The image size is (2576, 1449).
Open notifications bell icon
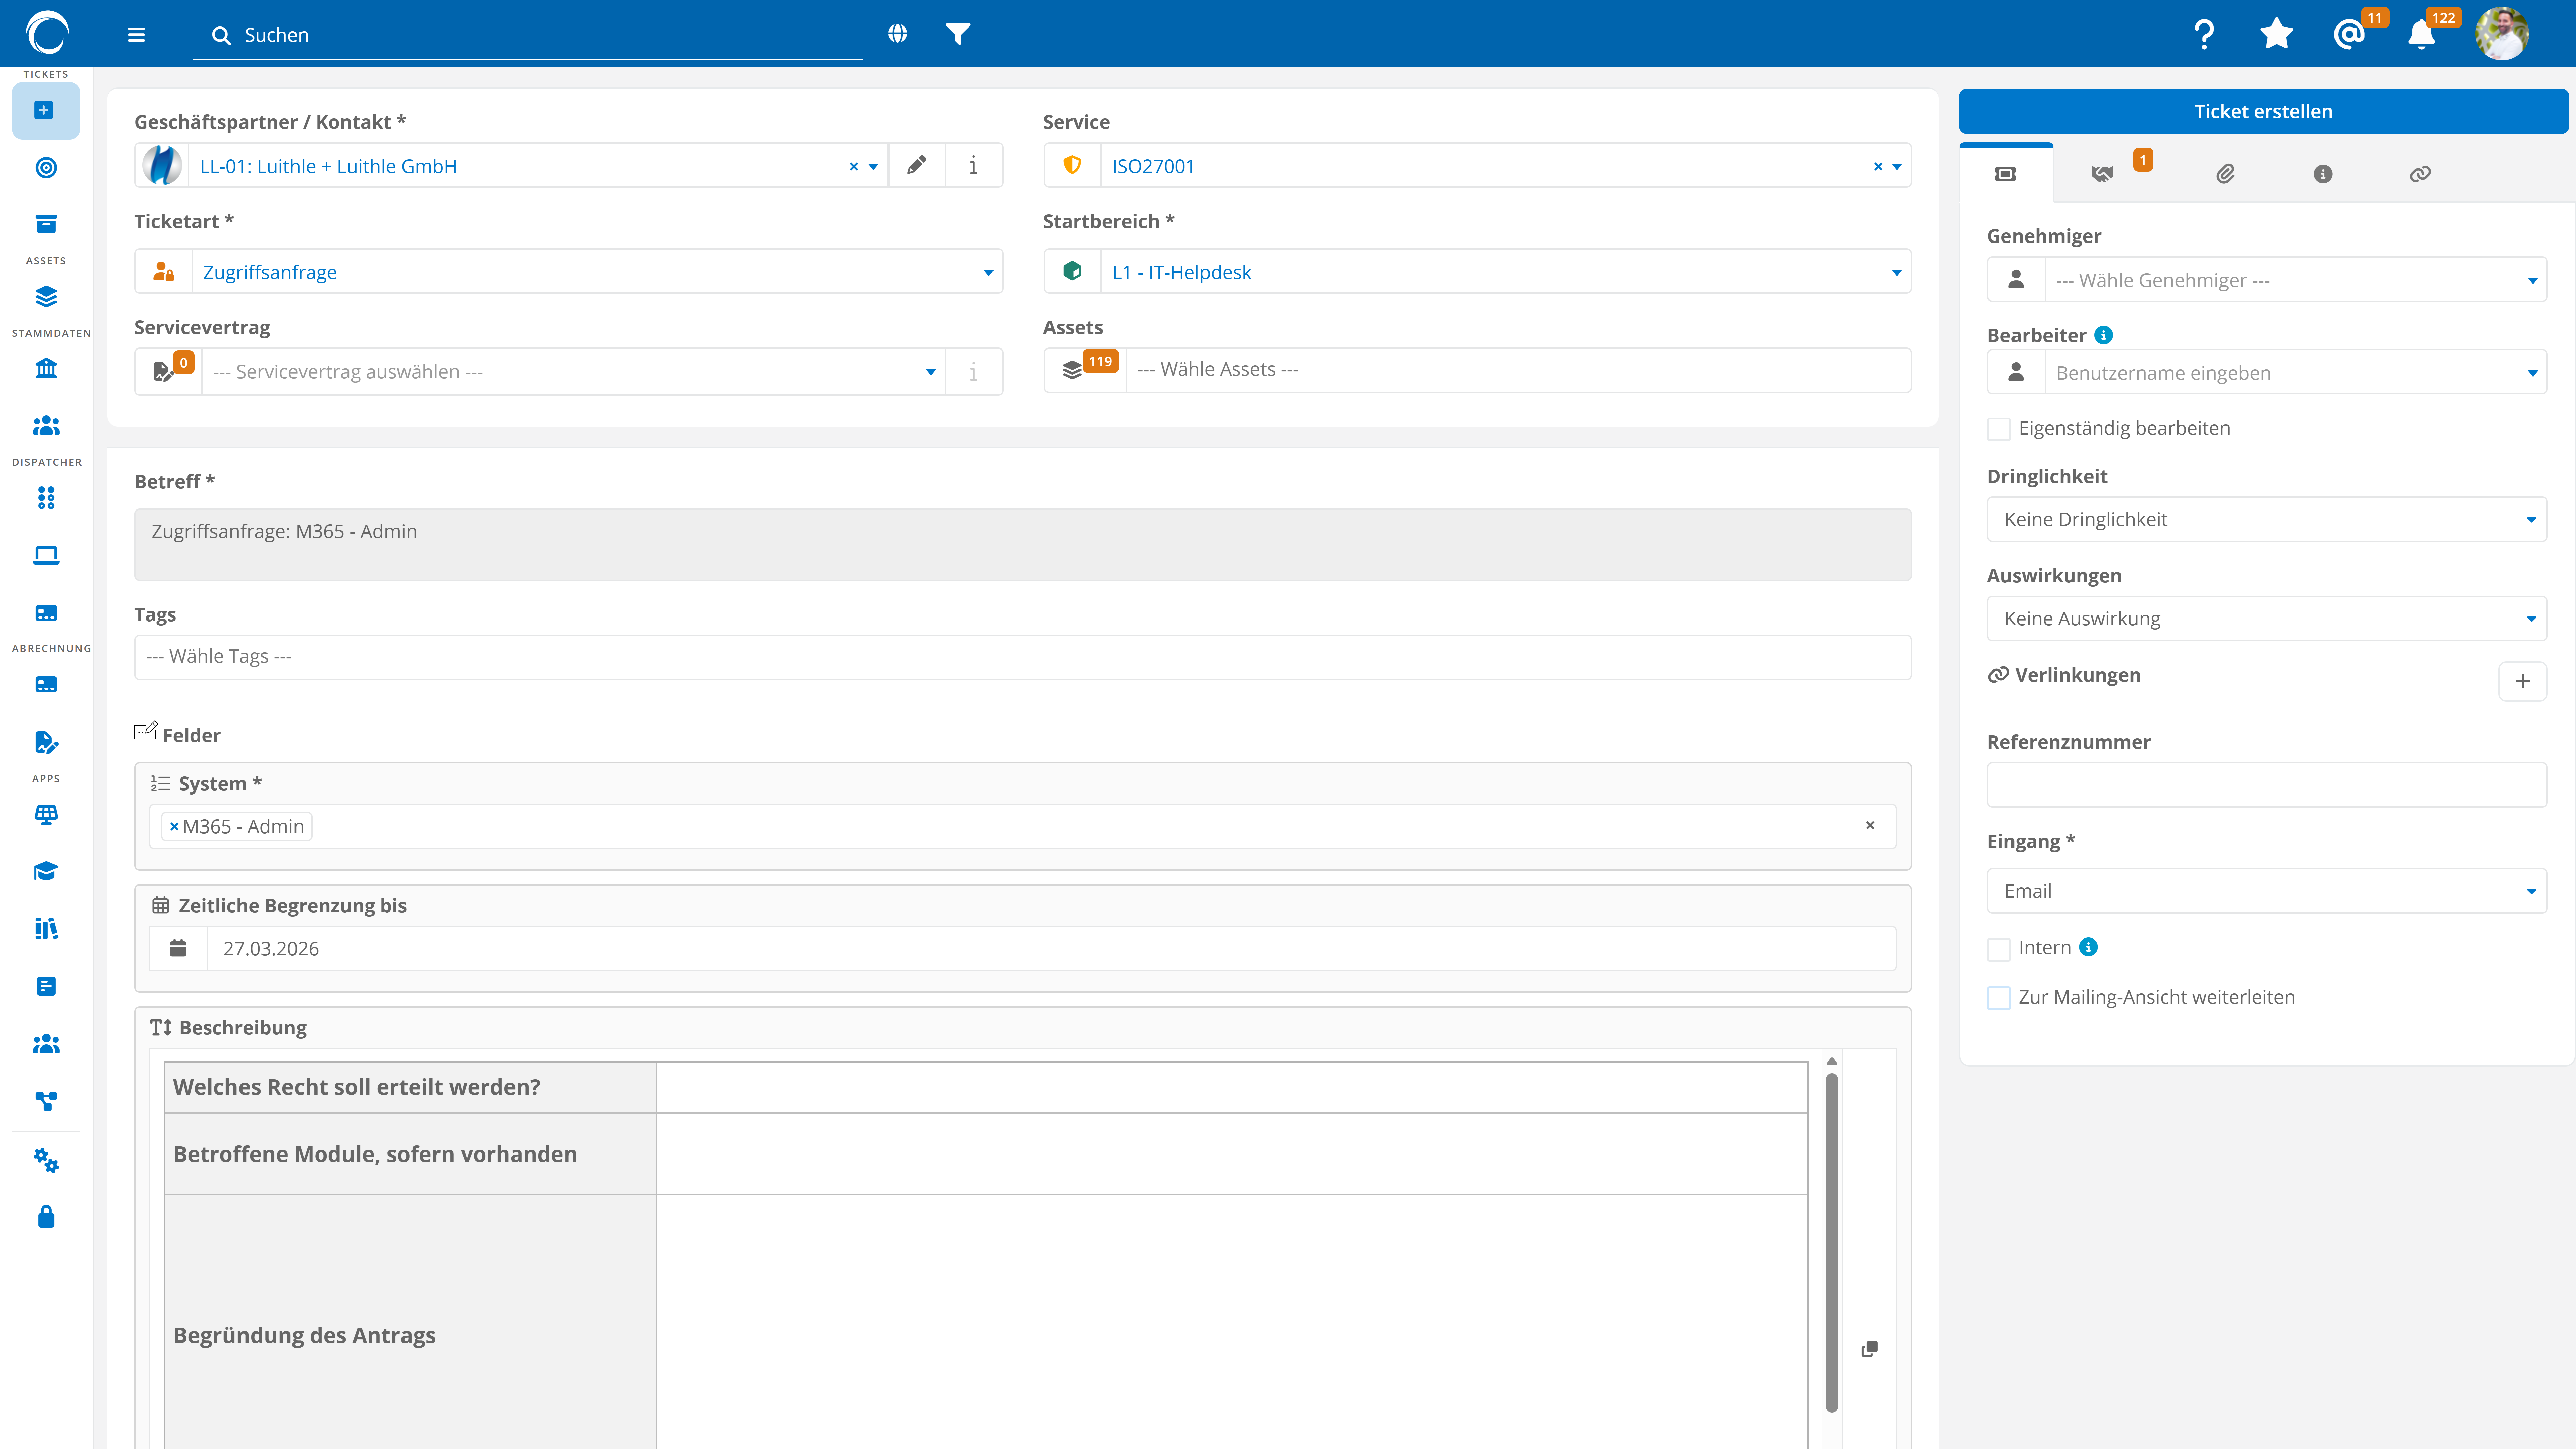point(2421,35)
